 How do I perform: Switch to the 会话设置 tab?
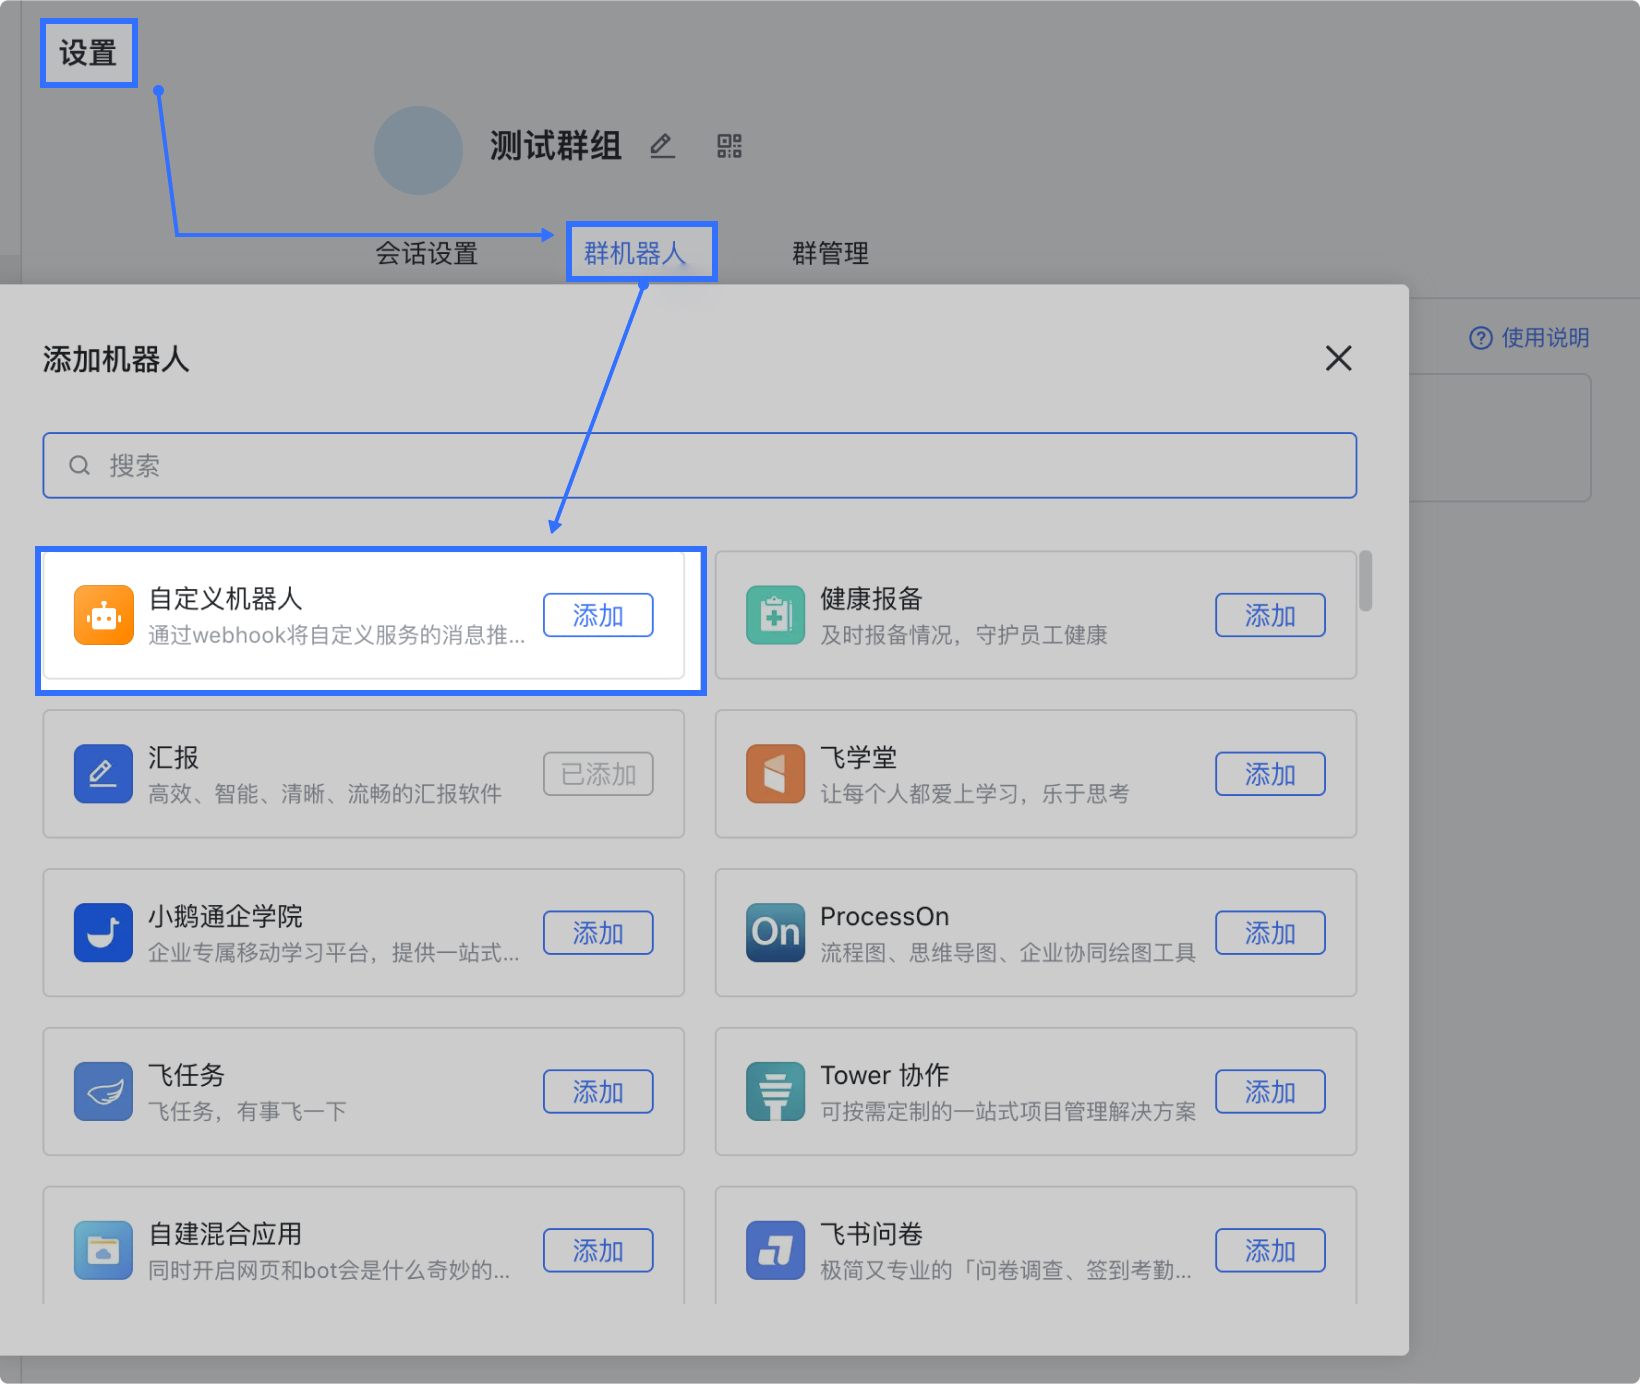point(427,253)
